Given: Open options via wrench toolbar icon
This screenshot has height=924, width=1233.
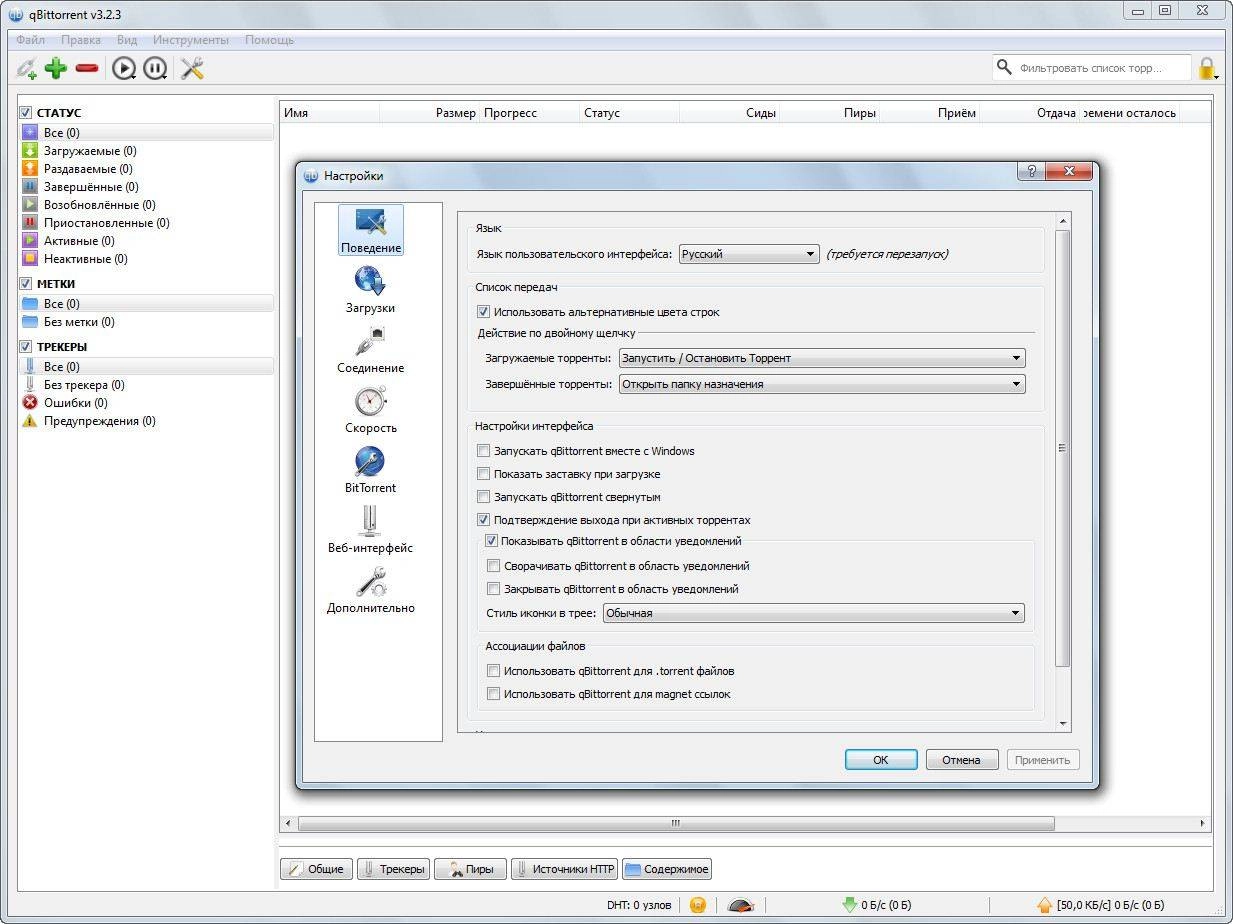Looking at the screenshot, I should click(x=192, y=68).
